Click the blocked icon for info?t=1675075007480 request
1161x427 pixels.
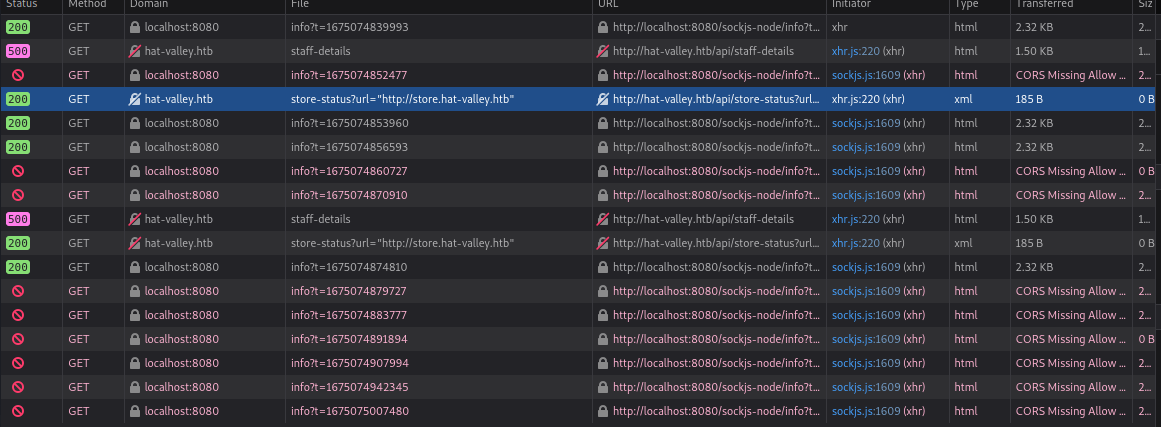[x=17, y=411]
